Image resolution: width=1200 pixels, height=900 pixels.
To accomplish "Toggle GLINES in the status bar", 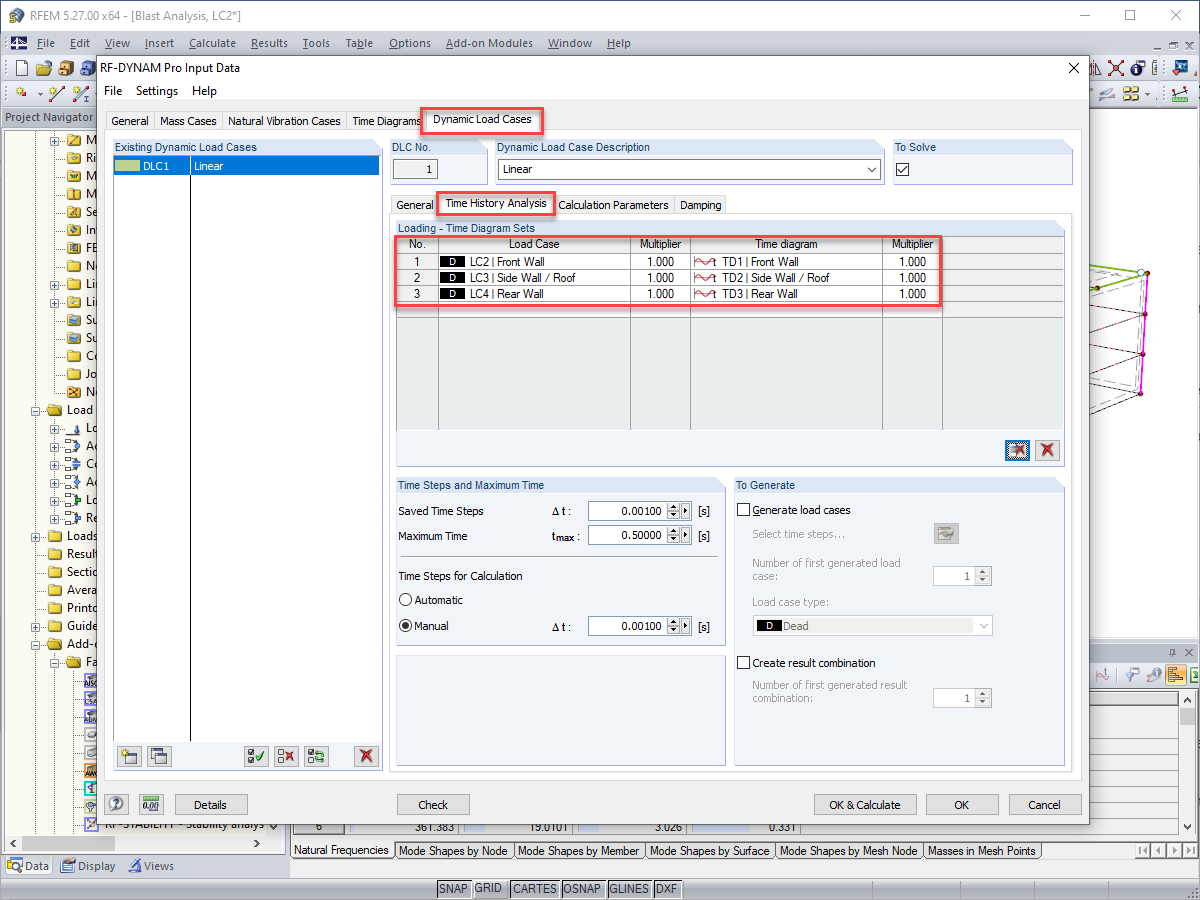I will click(628, 889).
